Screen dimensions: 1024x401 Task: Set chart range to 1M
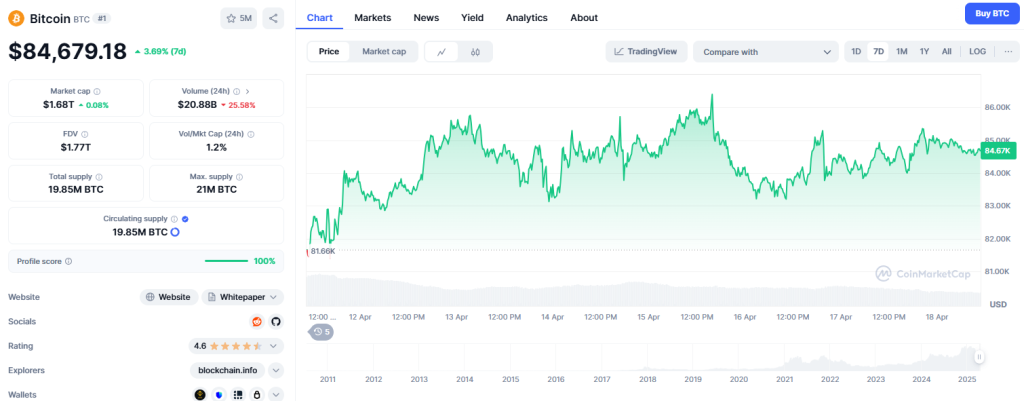(901, 52)
